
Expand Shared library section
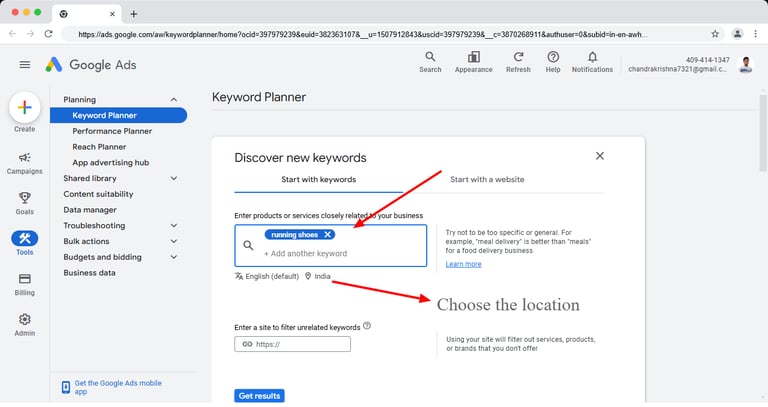click(174, 178)
